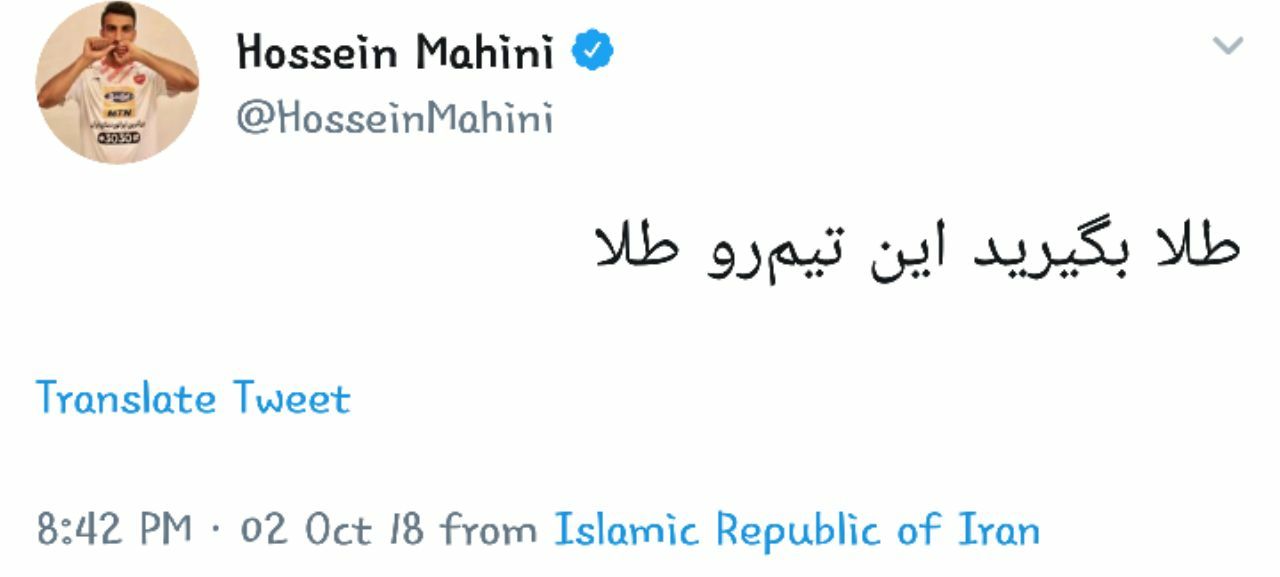Click the word "Iran" in the location
Screen dimensions: 1280x577
tap(999, 529)
